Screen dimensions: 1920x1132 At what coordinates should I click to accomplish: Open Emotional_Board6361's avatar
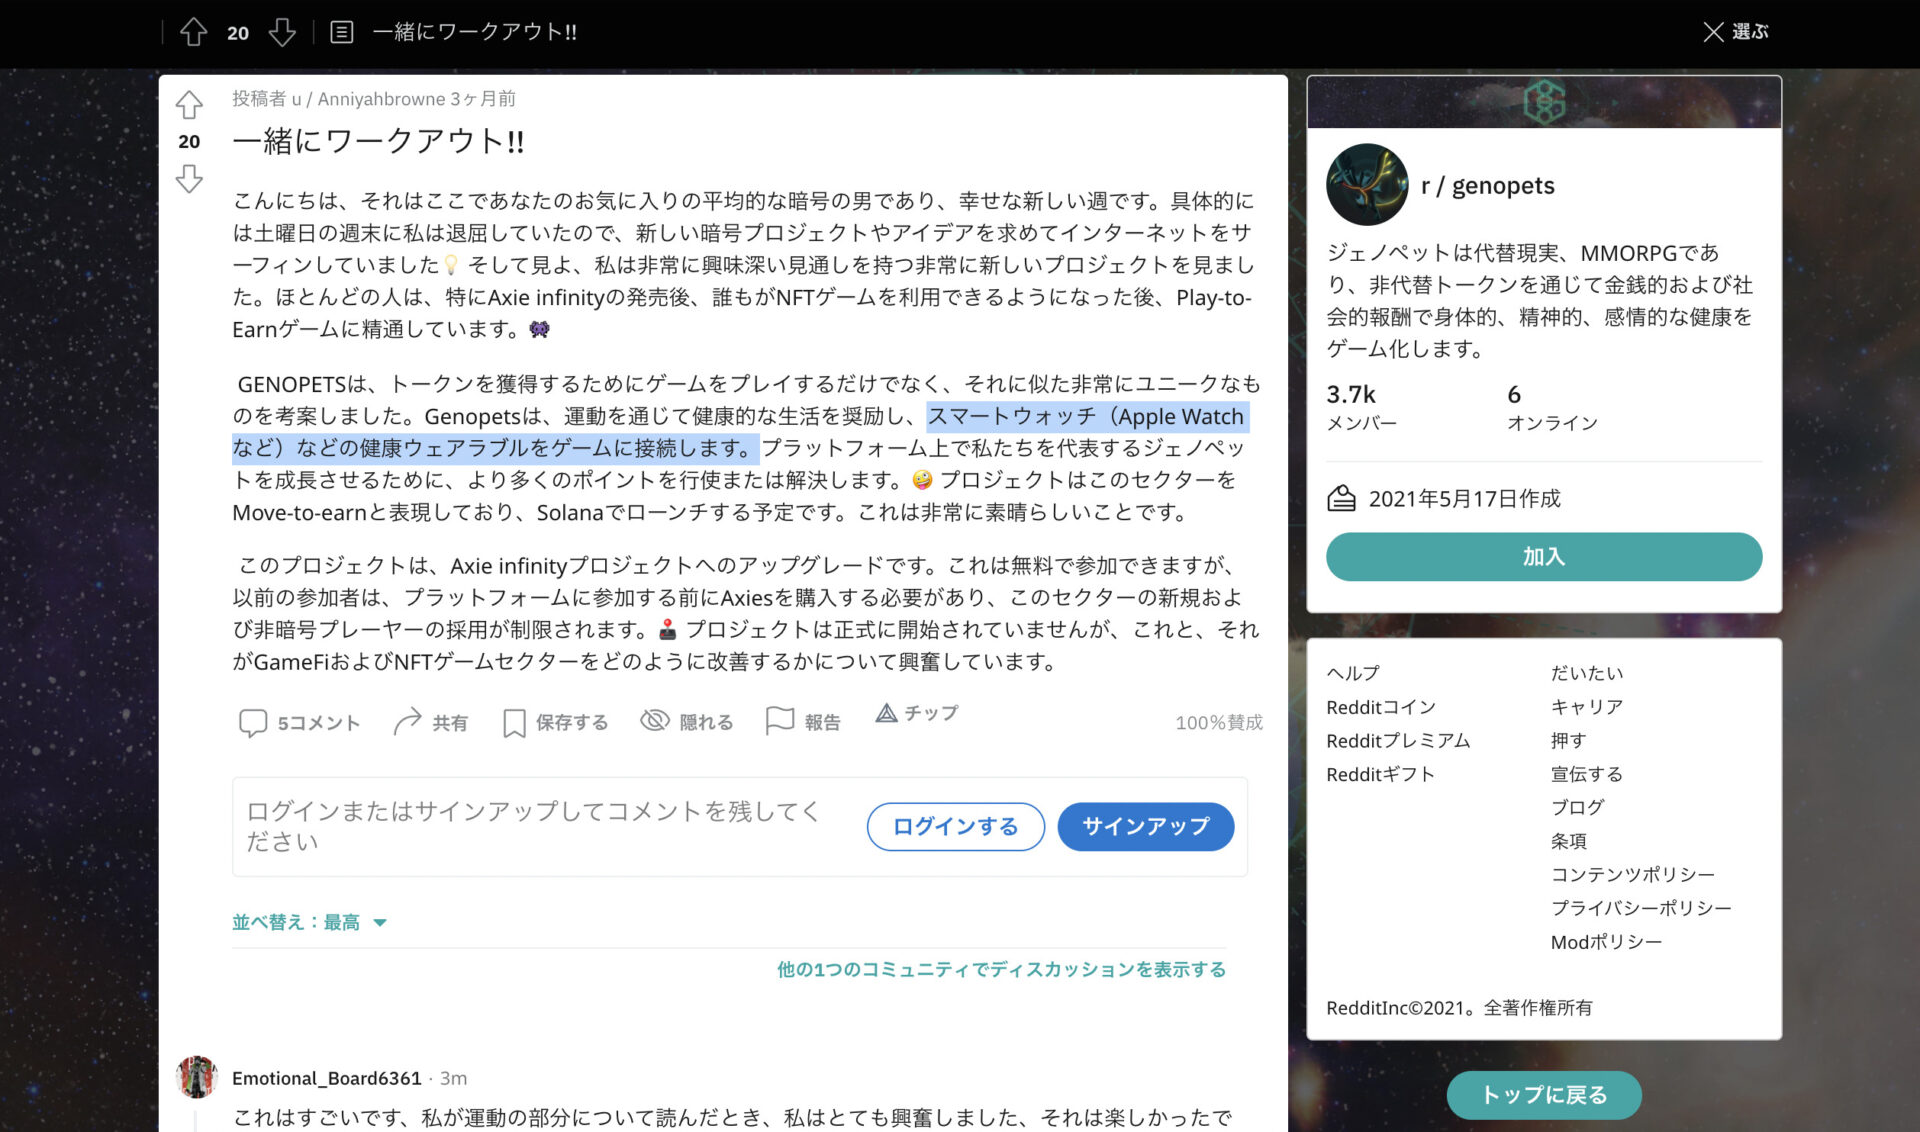197,1077
